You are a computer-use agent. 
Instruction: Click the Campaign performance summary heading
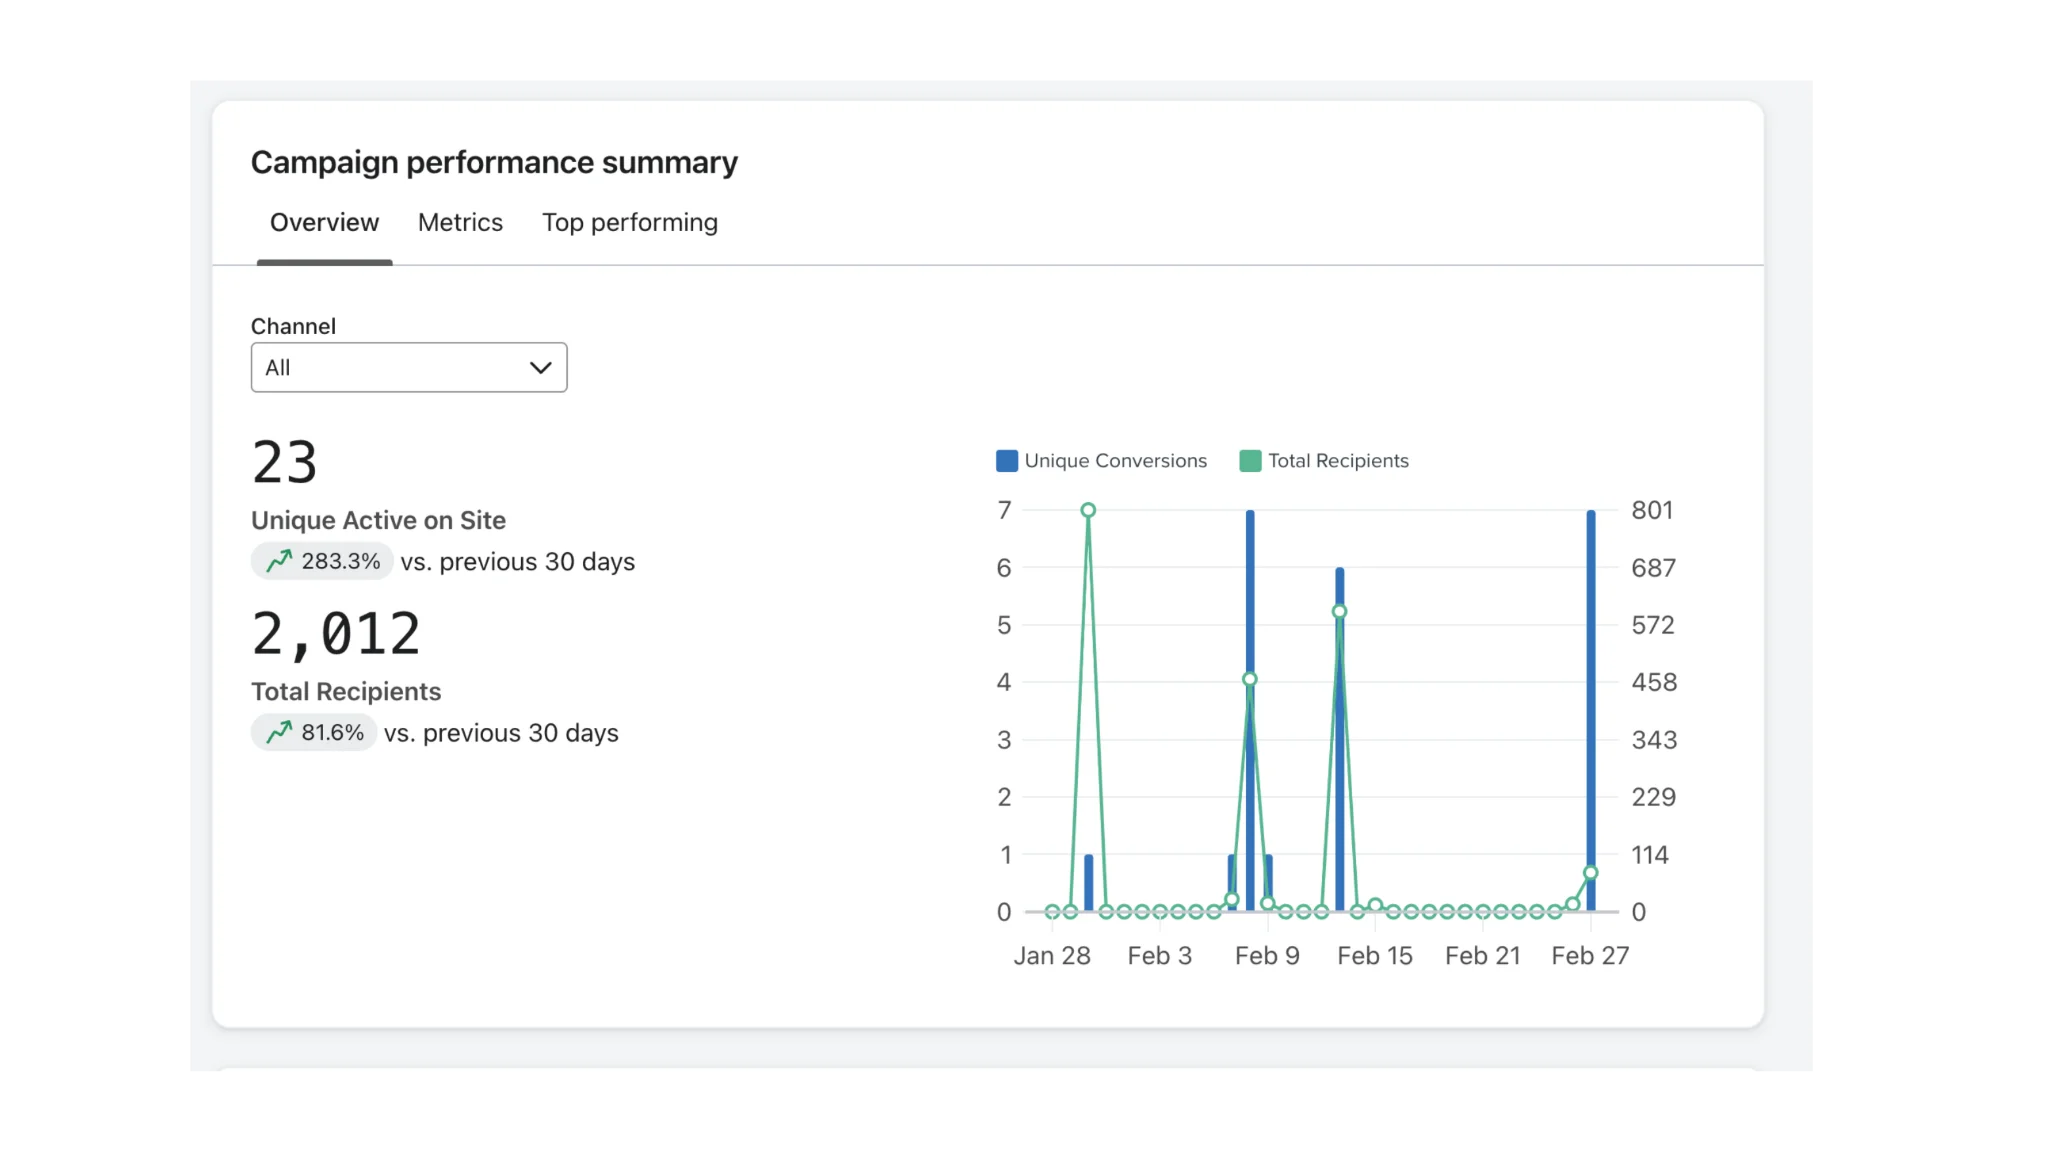coord(494,162)
